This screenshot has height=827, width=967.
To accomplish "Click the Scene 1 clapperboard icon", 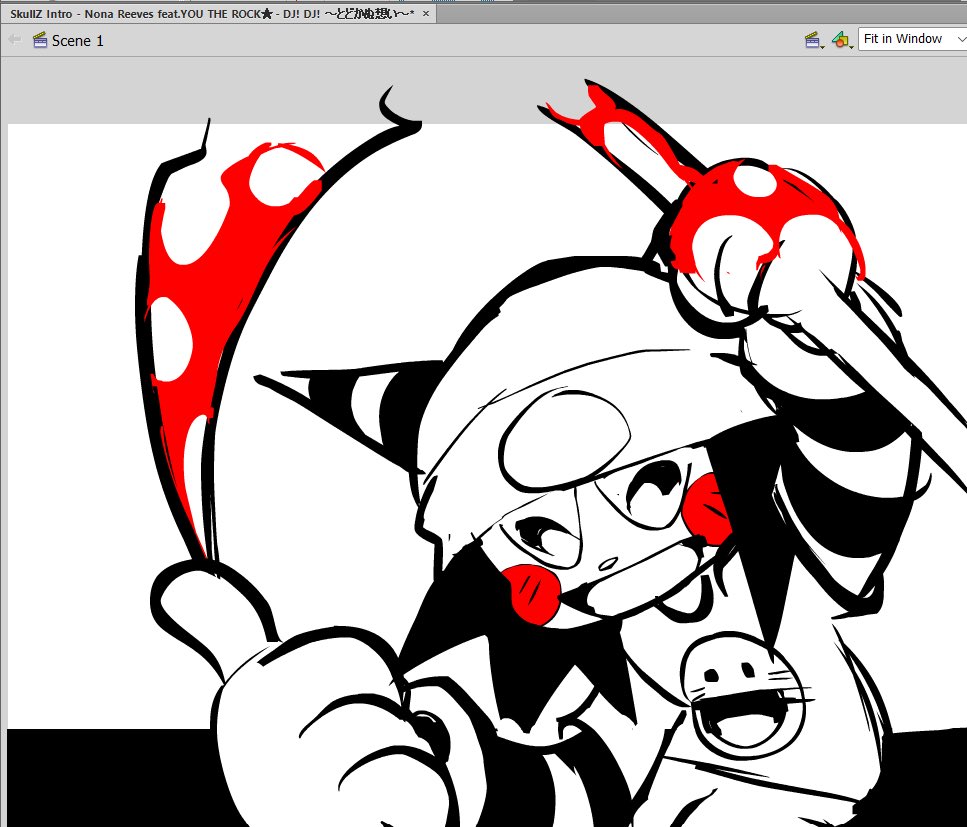I will 40,40.
